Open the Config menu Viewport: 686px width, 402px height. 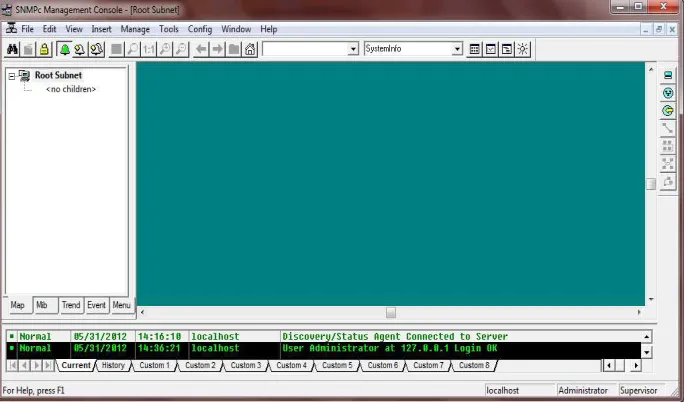tap(200, 29)
